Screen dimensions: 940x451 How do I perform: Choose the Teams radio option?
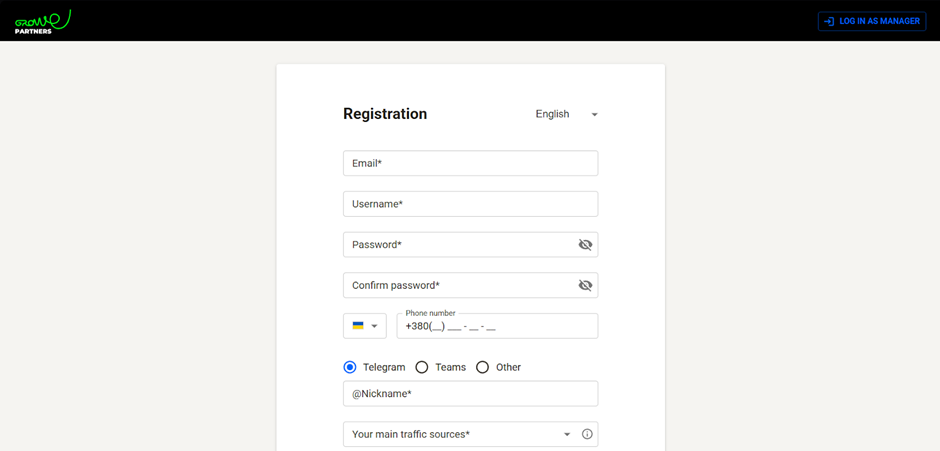tap(422, 367)
